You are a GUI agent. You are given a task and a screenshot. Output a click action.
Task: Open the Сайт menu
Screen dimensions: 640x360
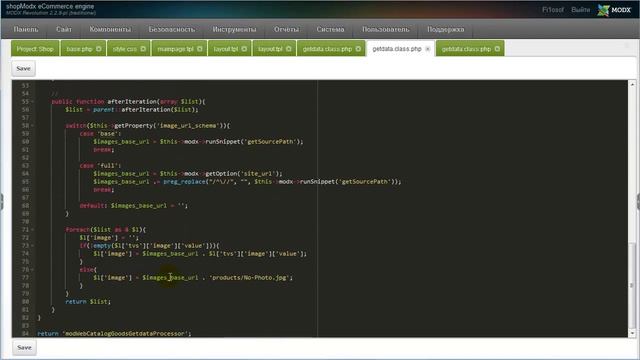(64, 29)
